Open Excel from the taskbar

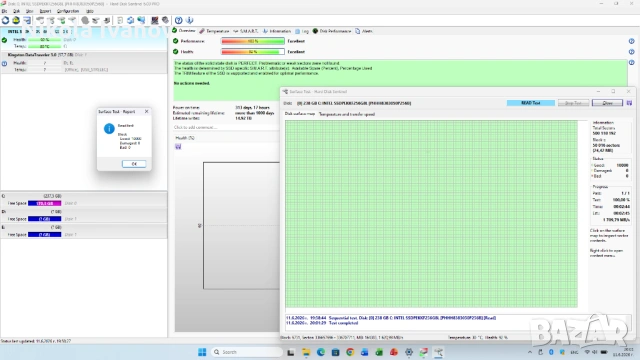click(x=379, y=352)
